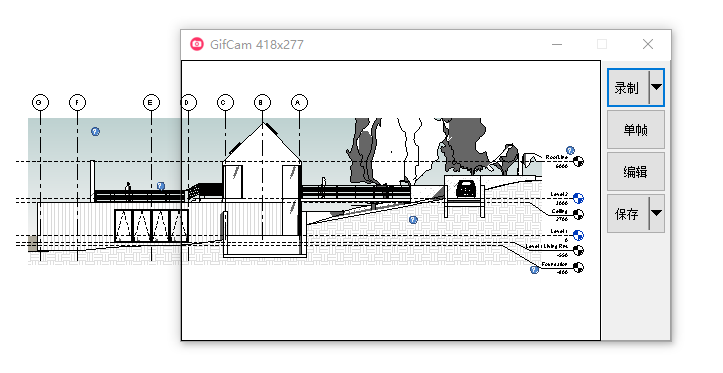Minimize the GifCam window

(557, 44)
